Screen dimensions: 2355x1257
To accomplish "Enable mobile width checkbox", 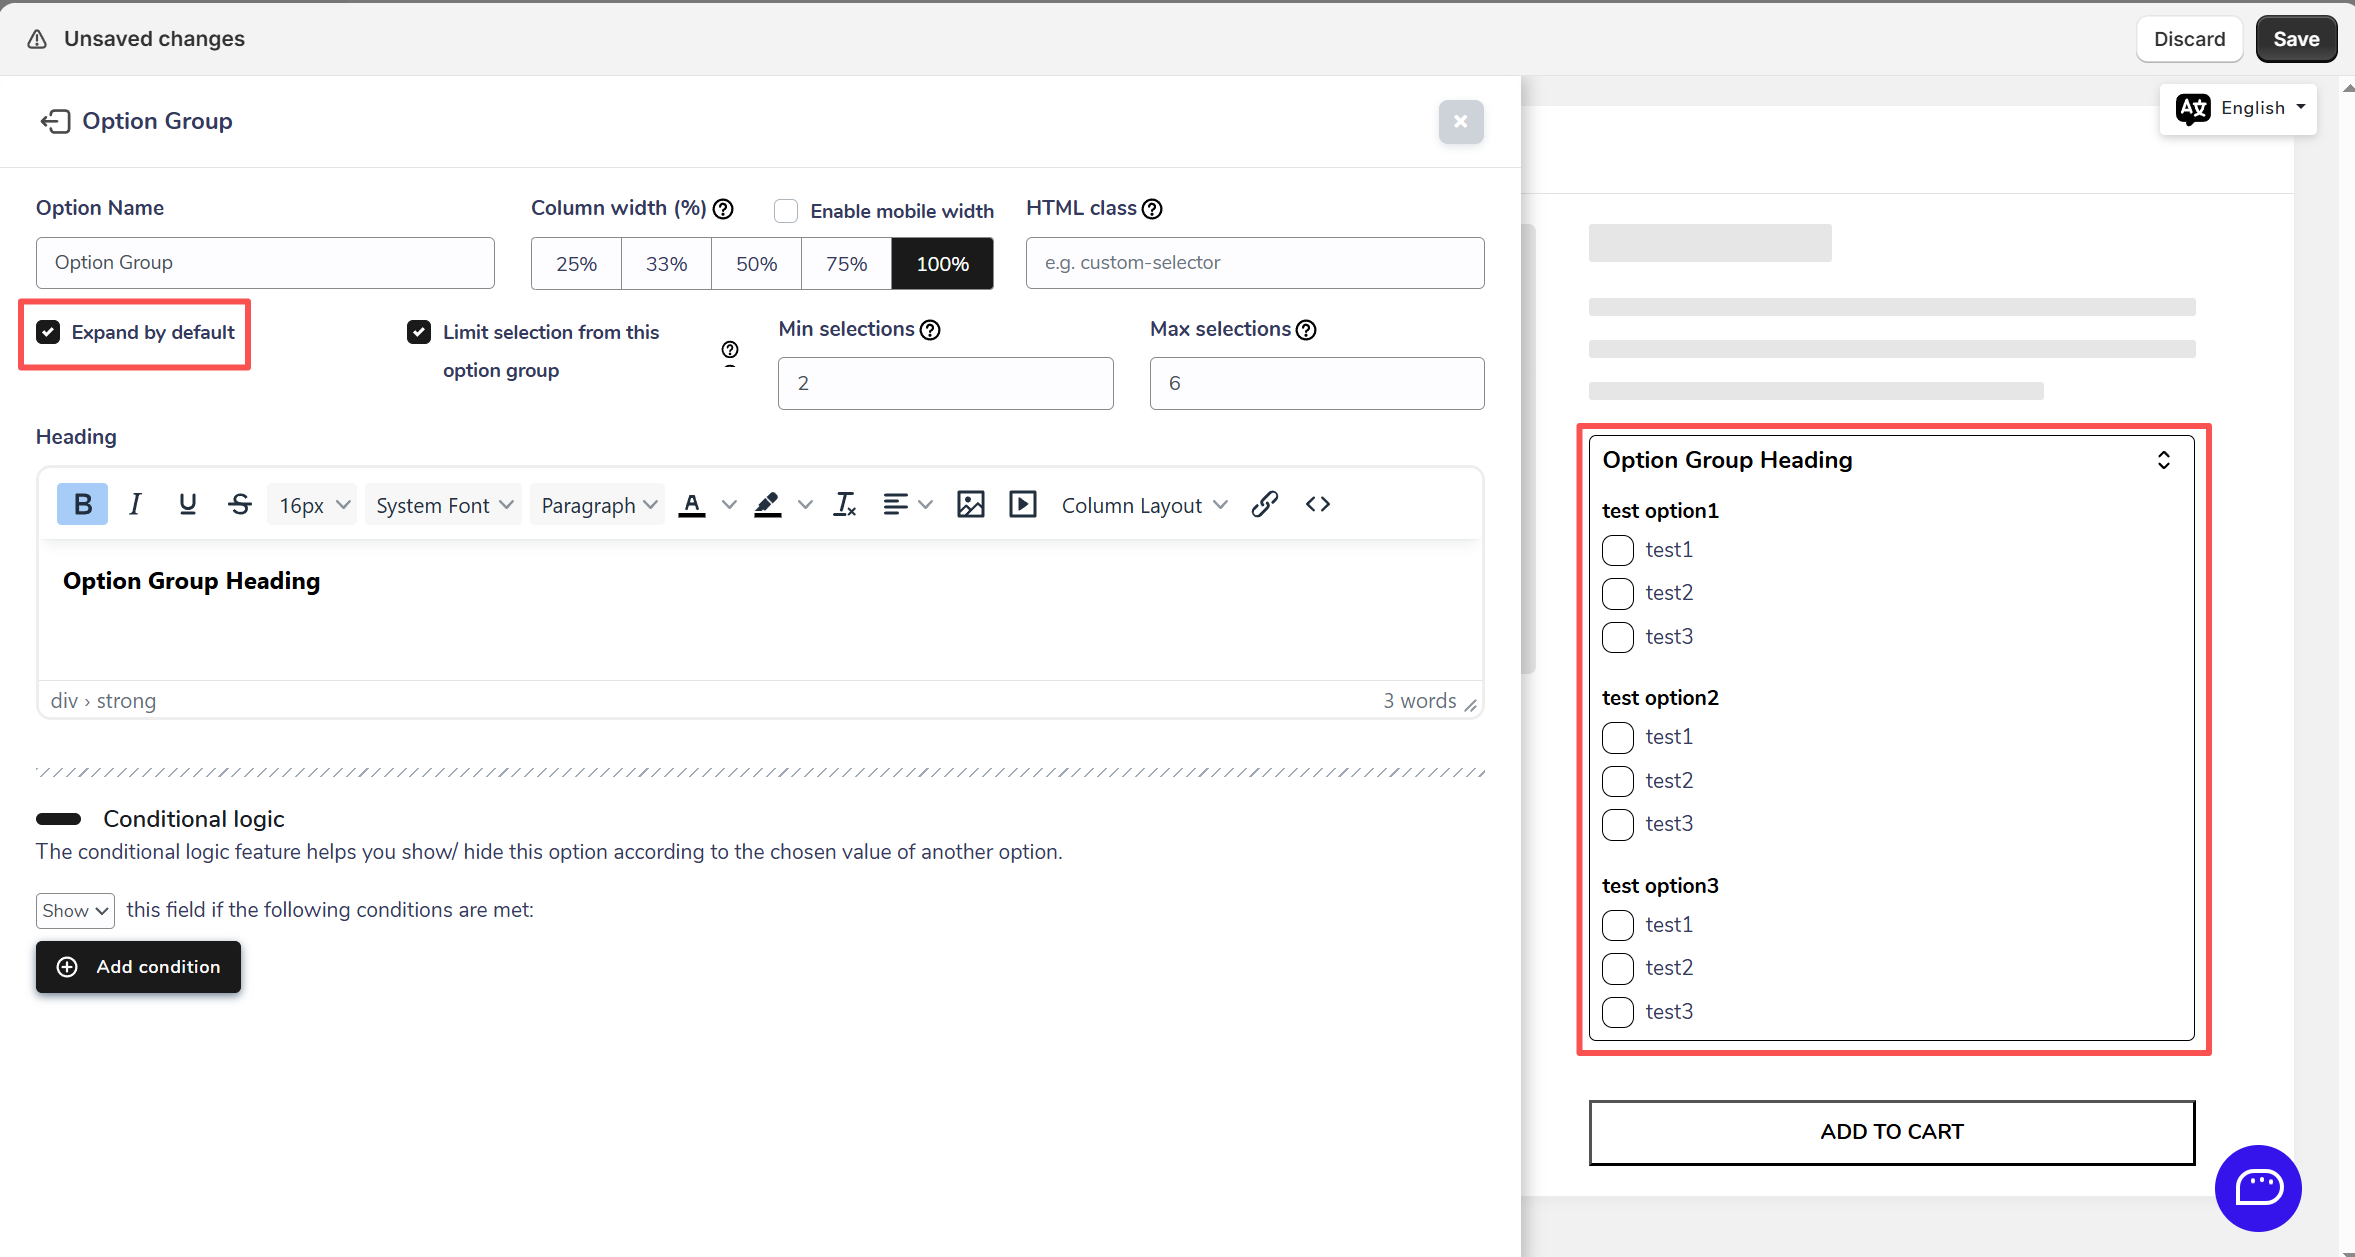I will (x=786, y=211).
